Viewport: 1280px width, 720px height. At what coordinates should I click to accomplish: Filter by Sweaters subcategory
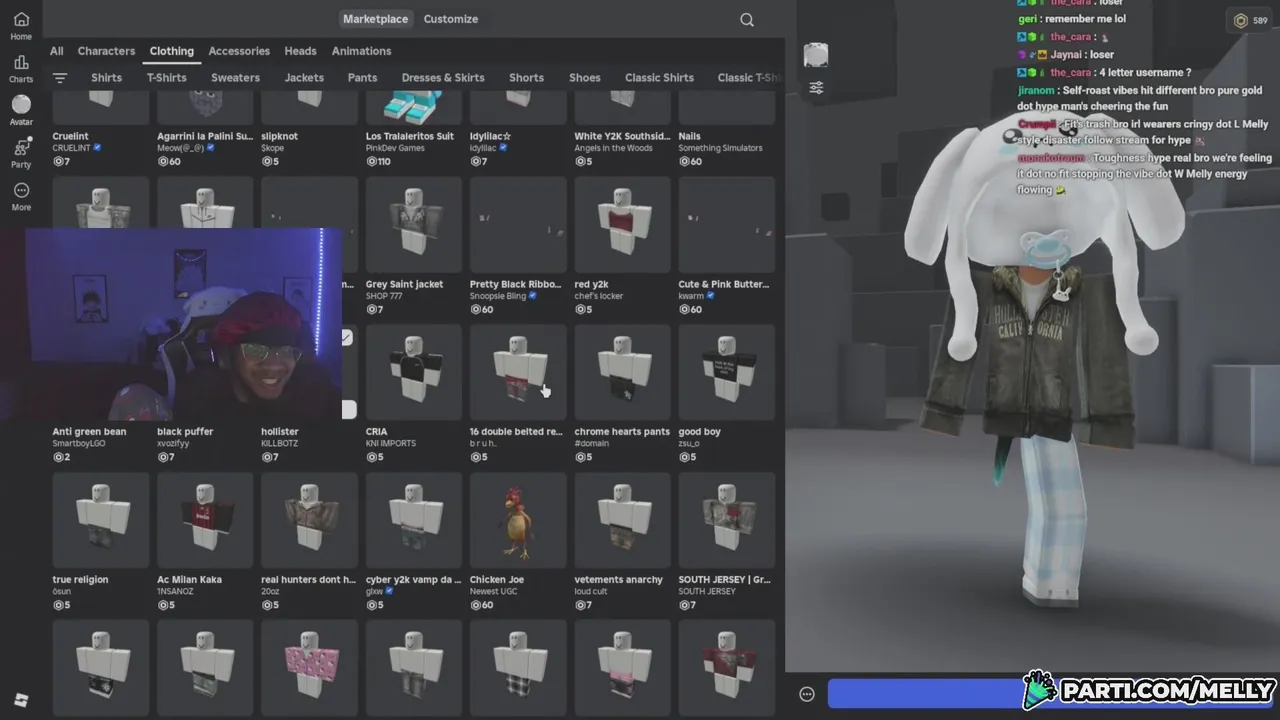click(235, 78)
